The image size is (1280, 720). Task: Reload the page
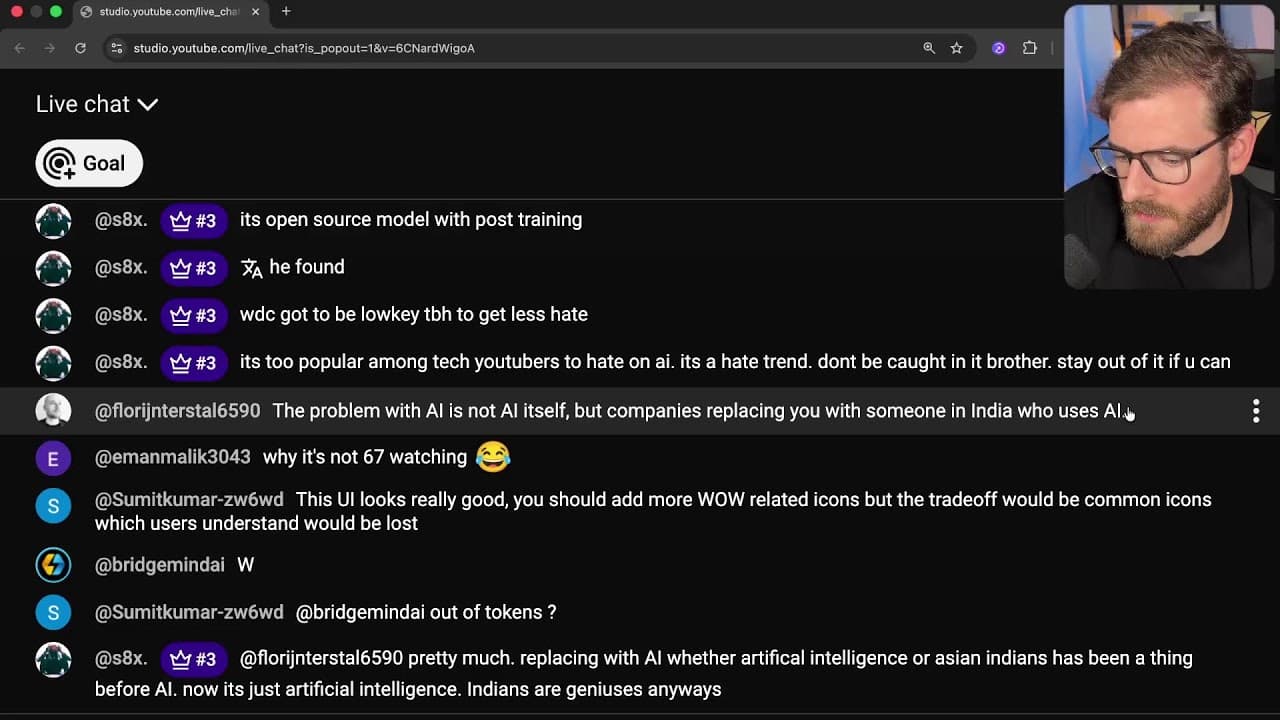[x=80, y=48]
